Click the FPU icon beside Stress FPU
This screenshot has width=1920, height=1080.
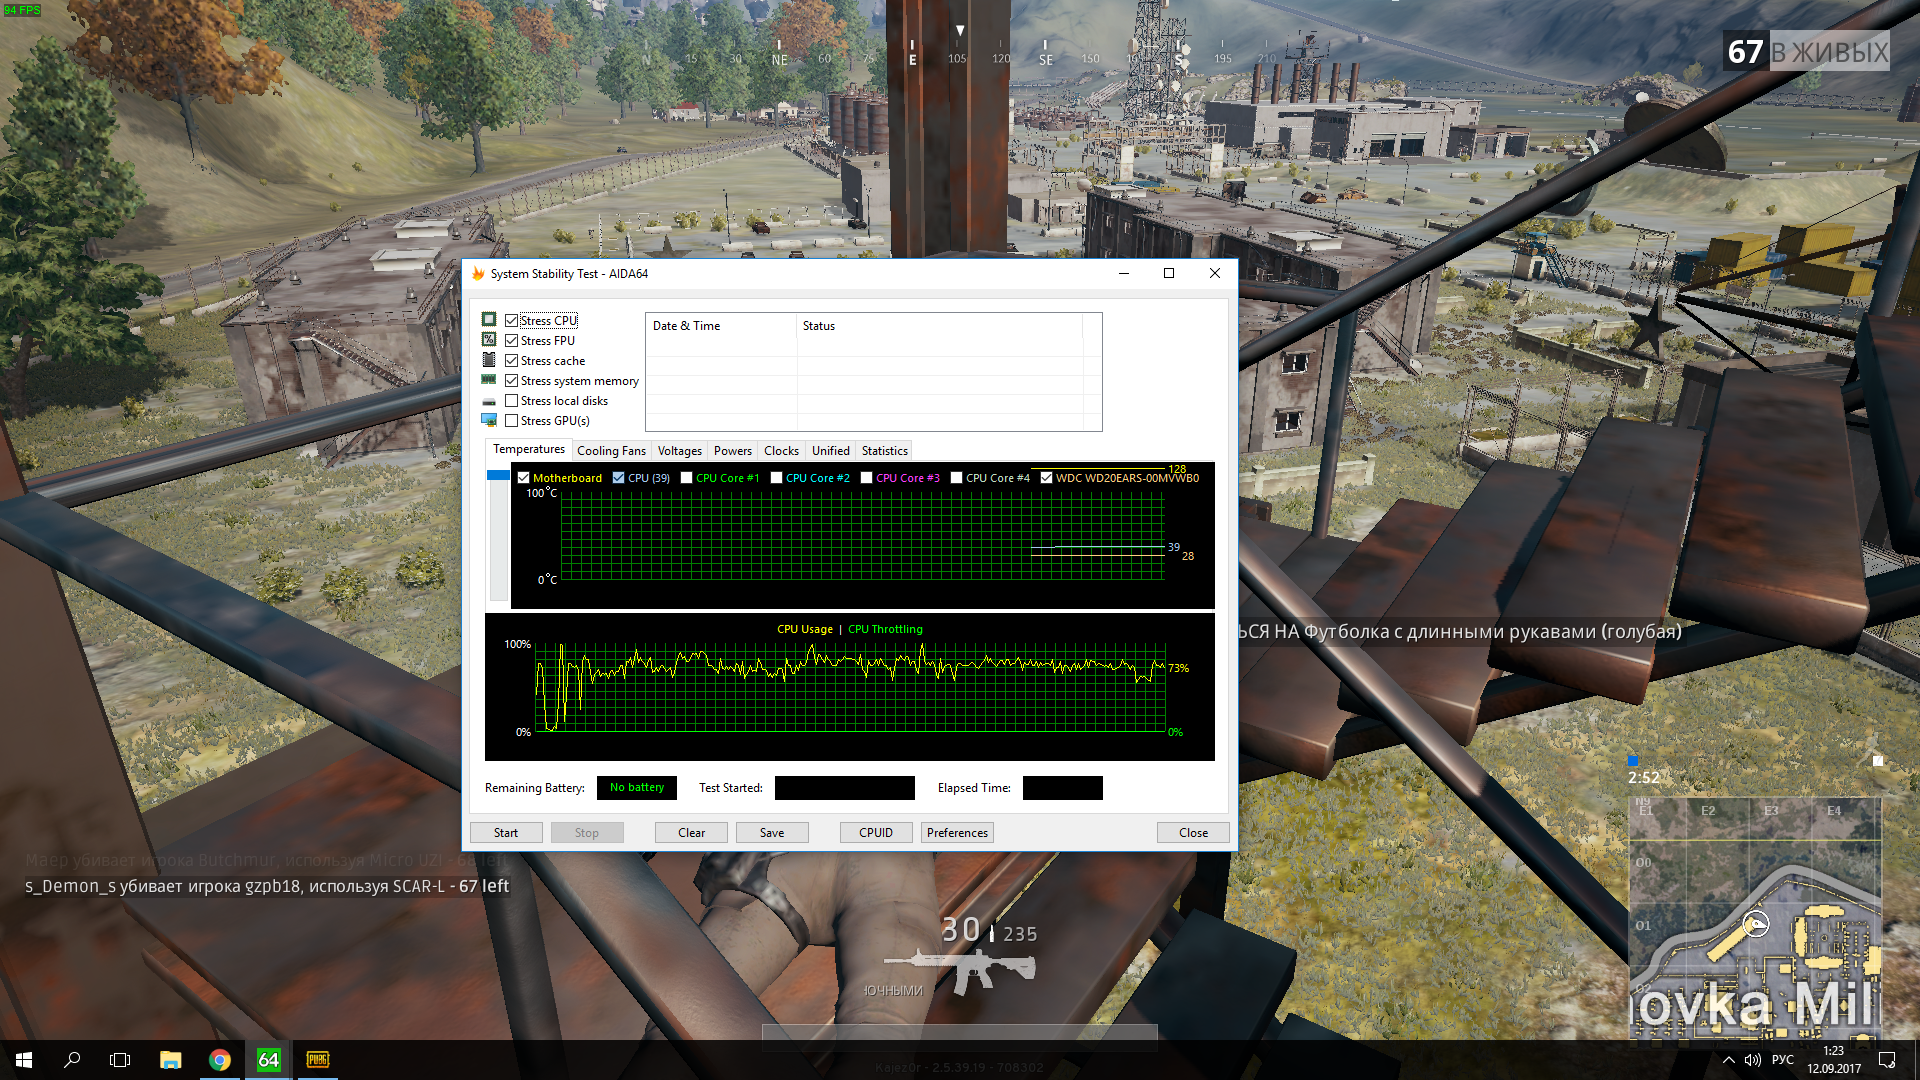point(489,340)
